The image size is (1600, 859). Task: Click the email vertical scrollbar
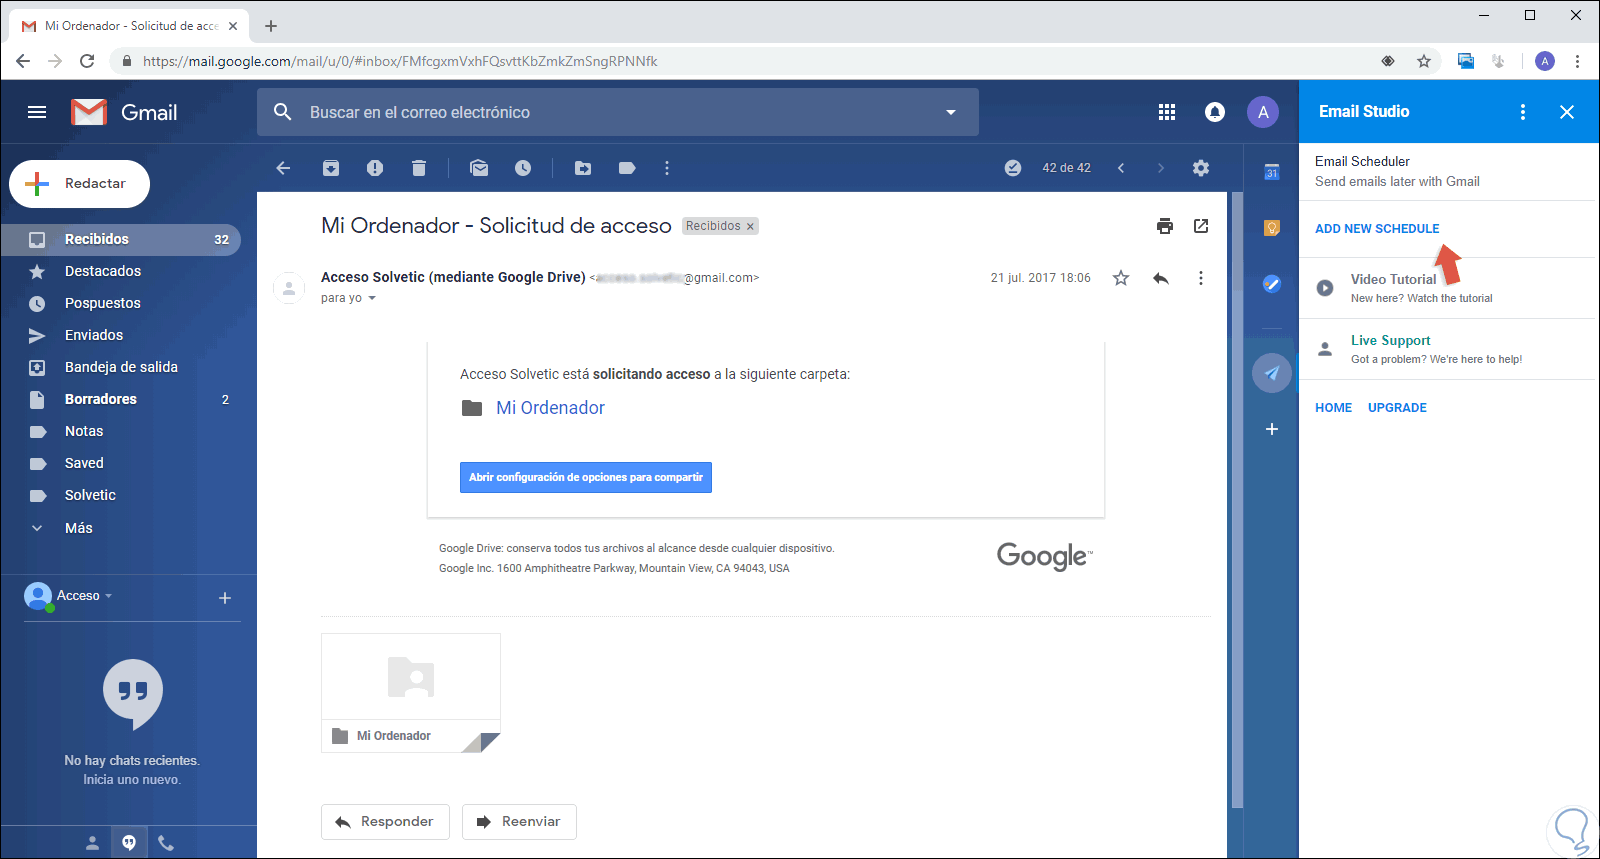[x=1237, y=500]
